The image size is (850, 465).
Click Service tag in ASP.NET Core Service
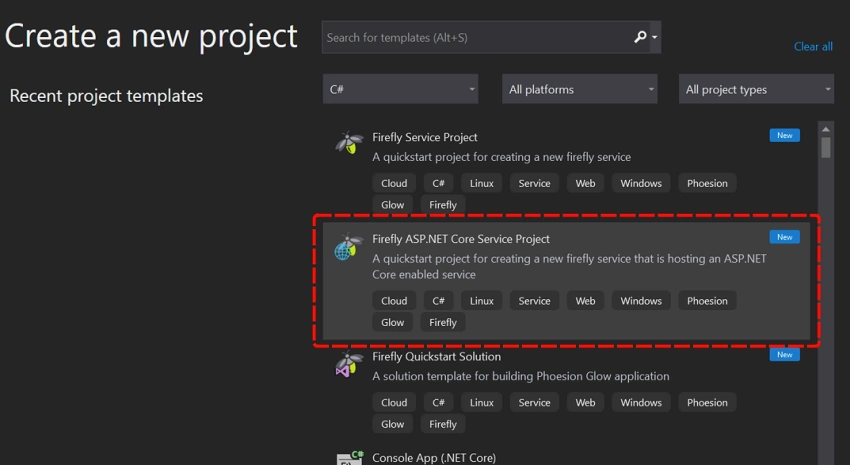(534, 301)
